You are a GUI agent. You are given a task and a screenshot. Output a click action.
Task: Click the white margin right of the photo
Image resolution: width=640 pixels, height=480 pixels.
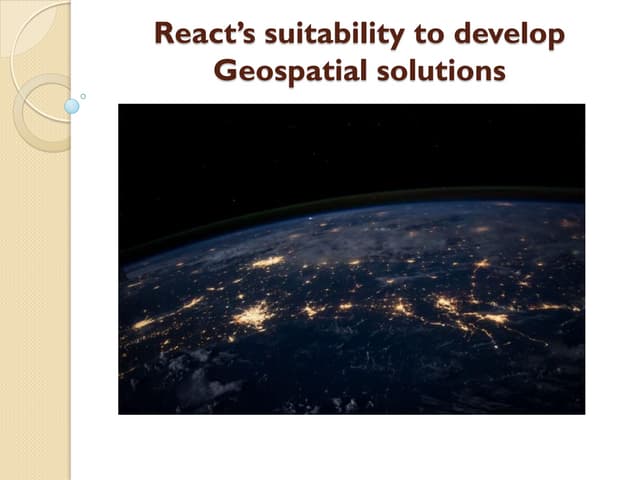(612, 260)
